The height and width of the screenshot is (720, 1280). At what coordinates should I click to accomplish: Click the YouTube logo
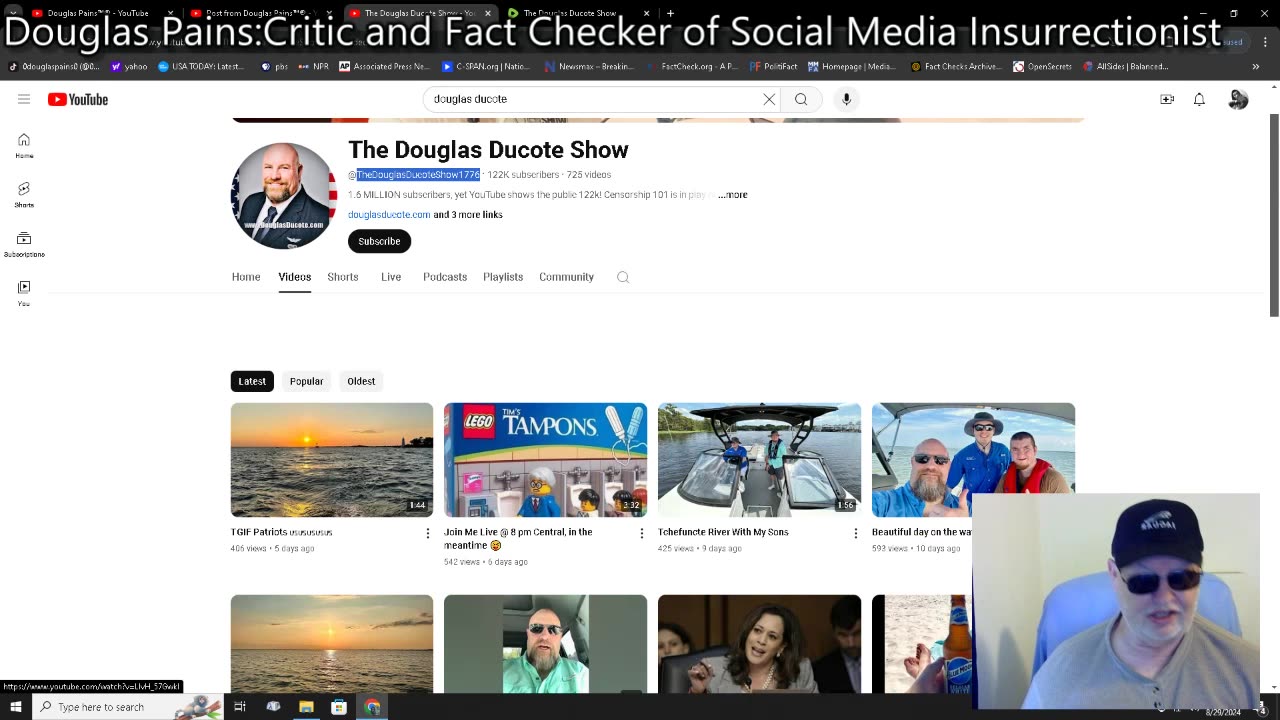tap(78, 99)
